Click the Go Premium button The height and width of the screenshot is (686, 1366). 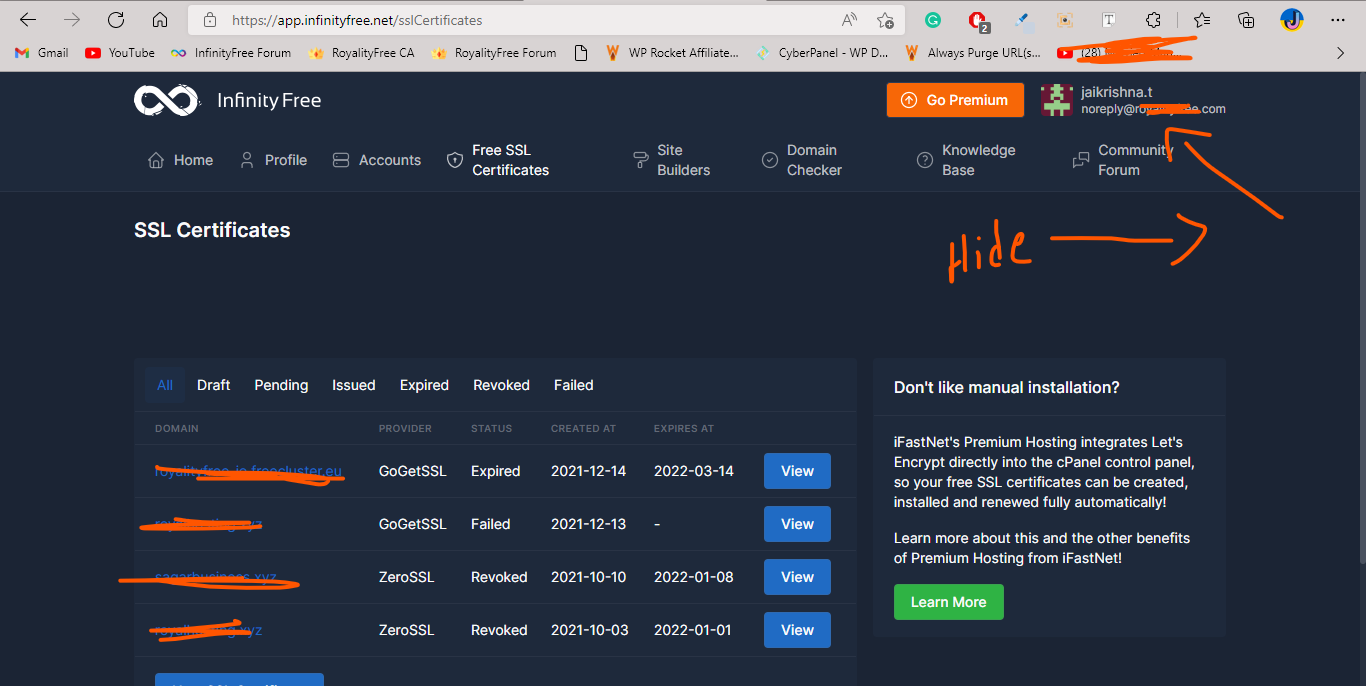(x=955, y=100)
